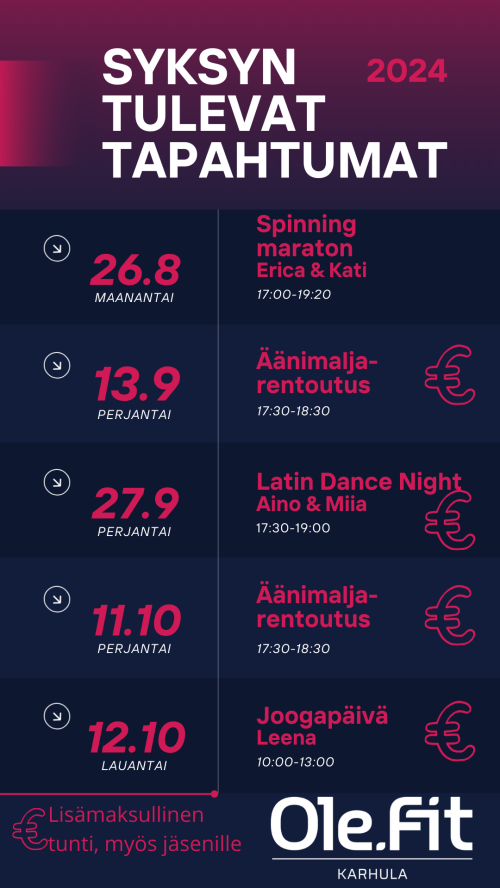Click the euro icon beside Latin Dance Night
Screen dimensions: 500x888
[x=450, y=520]
